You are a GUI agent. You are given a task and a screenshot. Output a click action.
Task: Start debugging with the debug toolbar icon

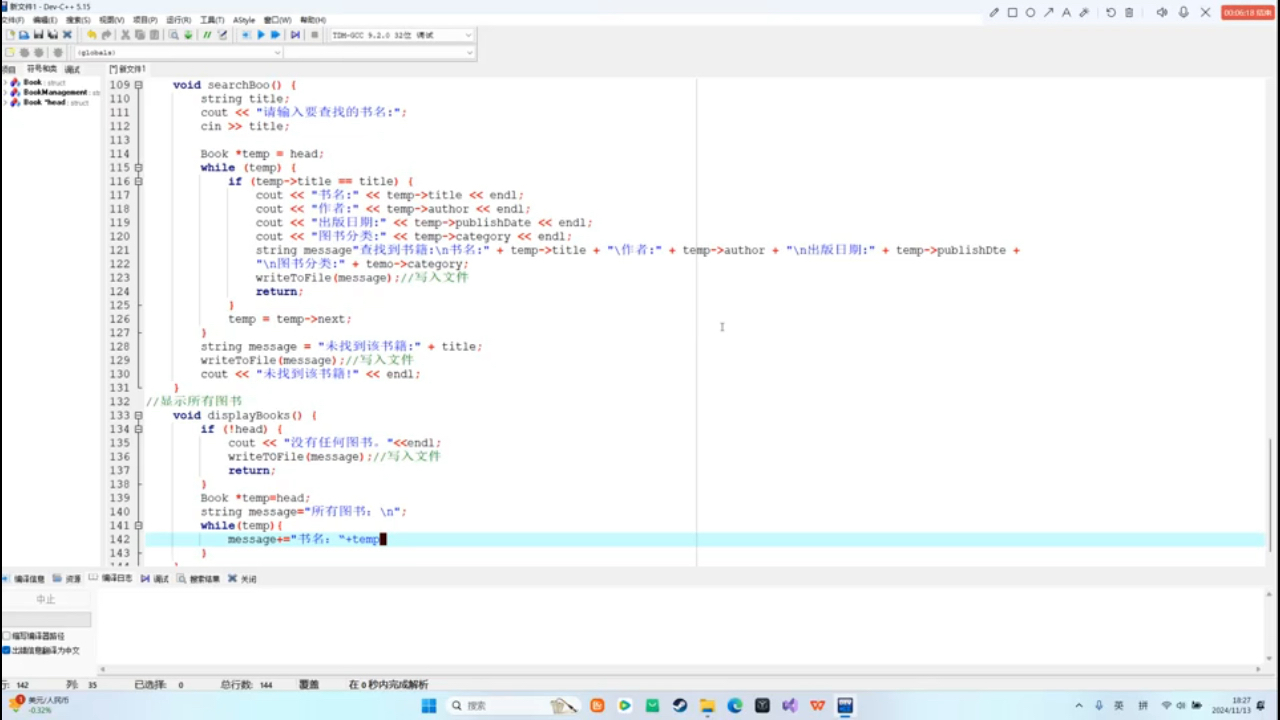pyautogui.click(x=295, y=35)
